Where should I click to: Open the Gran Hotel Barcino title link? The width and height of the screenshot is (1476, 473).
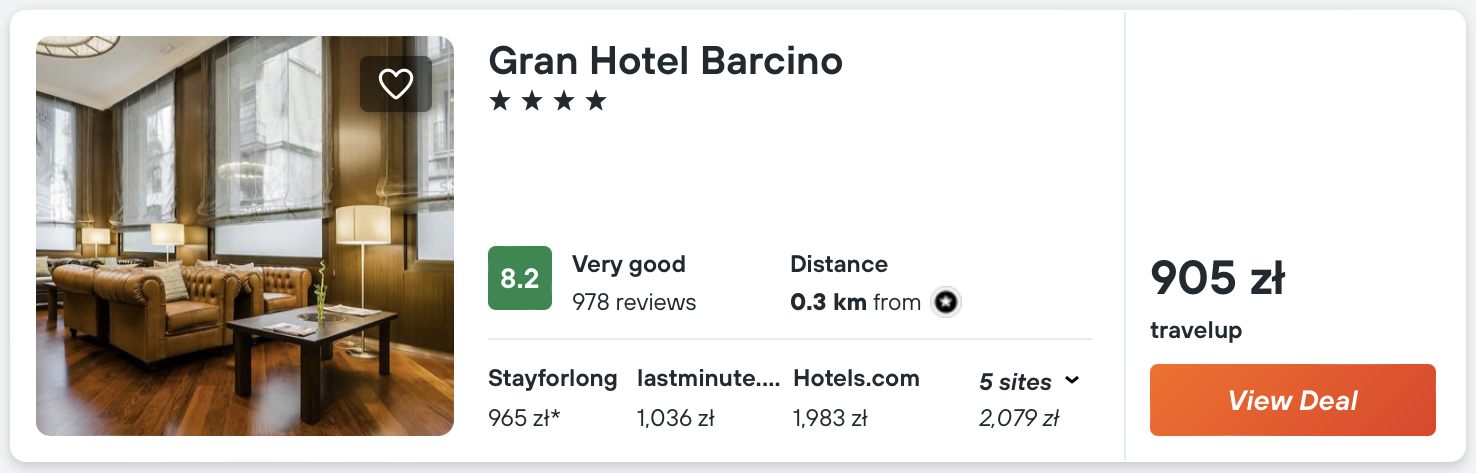click(x=665, y=61)
